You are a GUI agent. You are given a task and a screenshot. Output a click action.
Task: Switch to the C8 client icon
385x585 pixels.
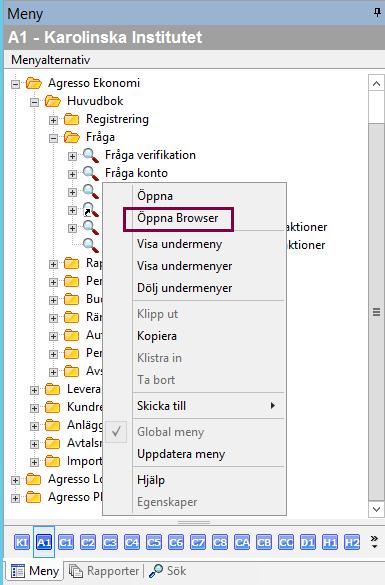pos(220,542)
